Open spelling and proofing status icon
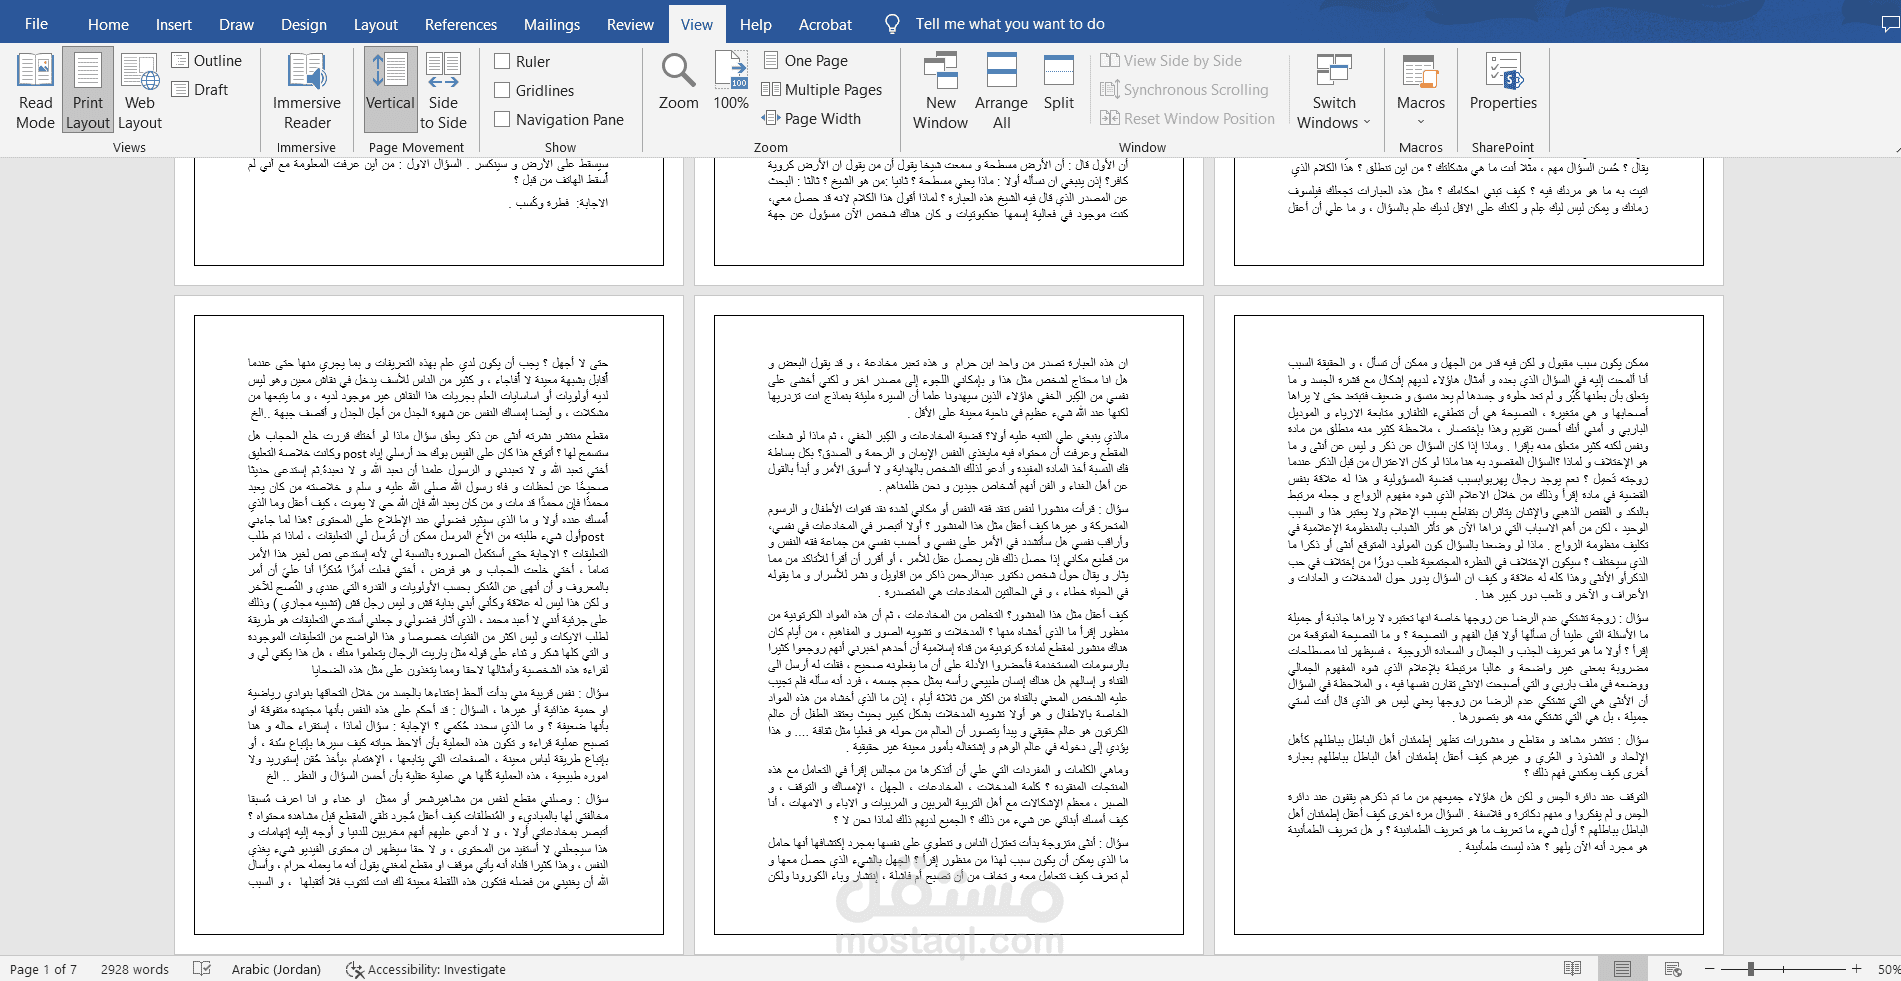The height and width of the screenshot is (981, 1901). pos(202,969)
